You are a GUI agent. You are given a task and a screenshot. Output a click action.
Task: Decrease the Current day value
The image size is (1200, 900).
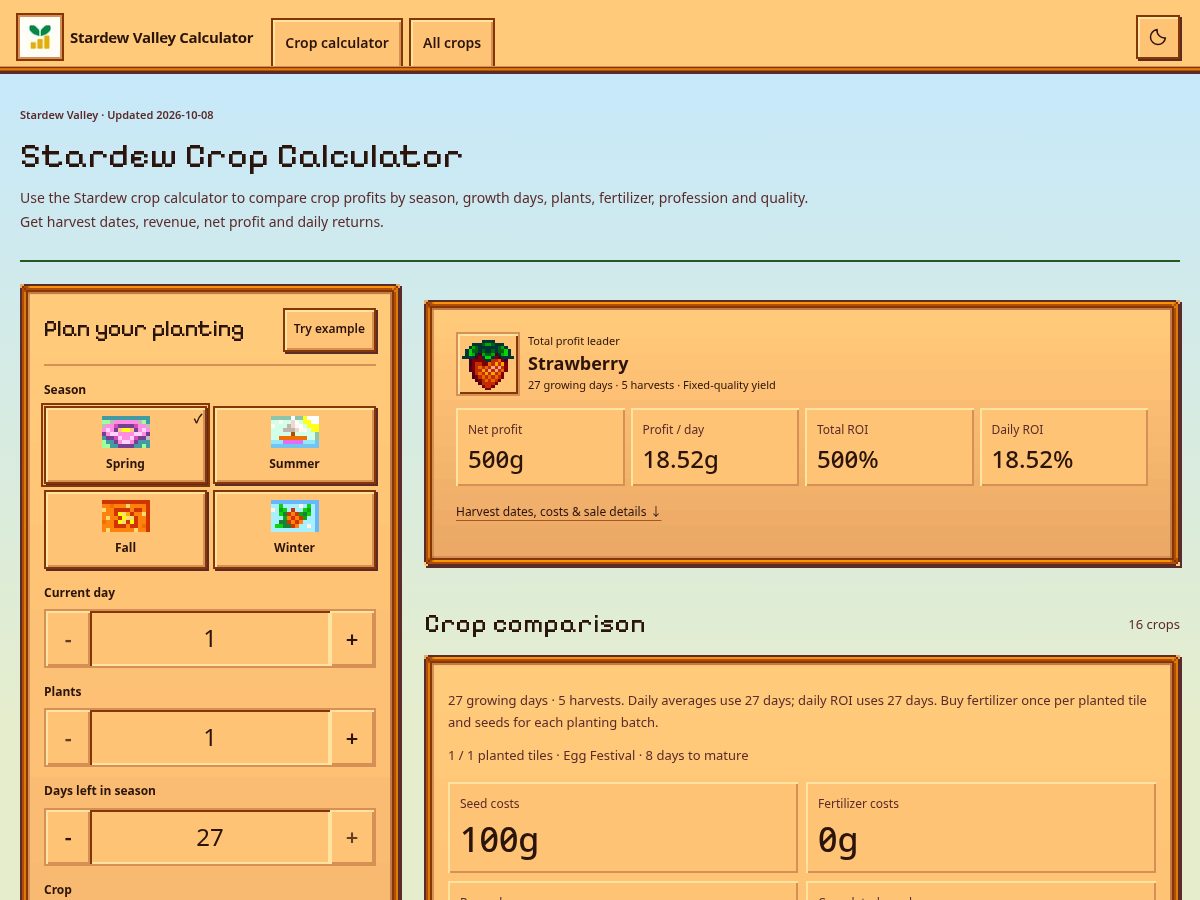[x=68, y=639]
